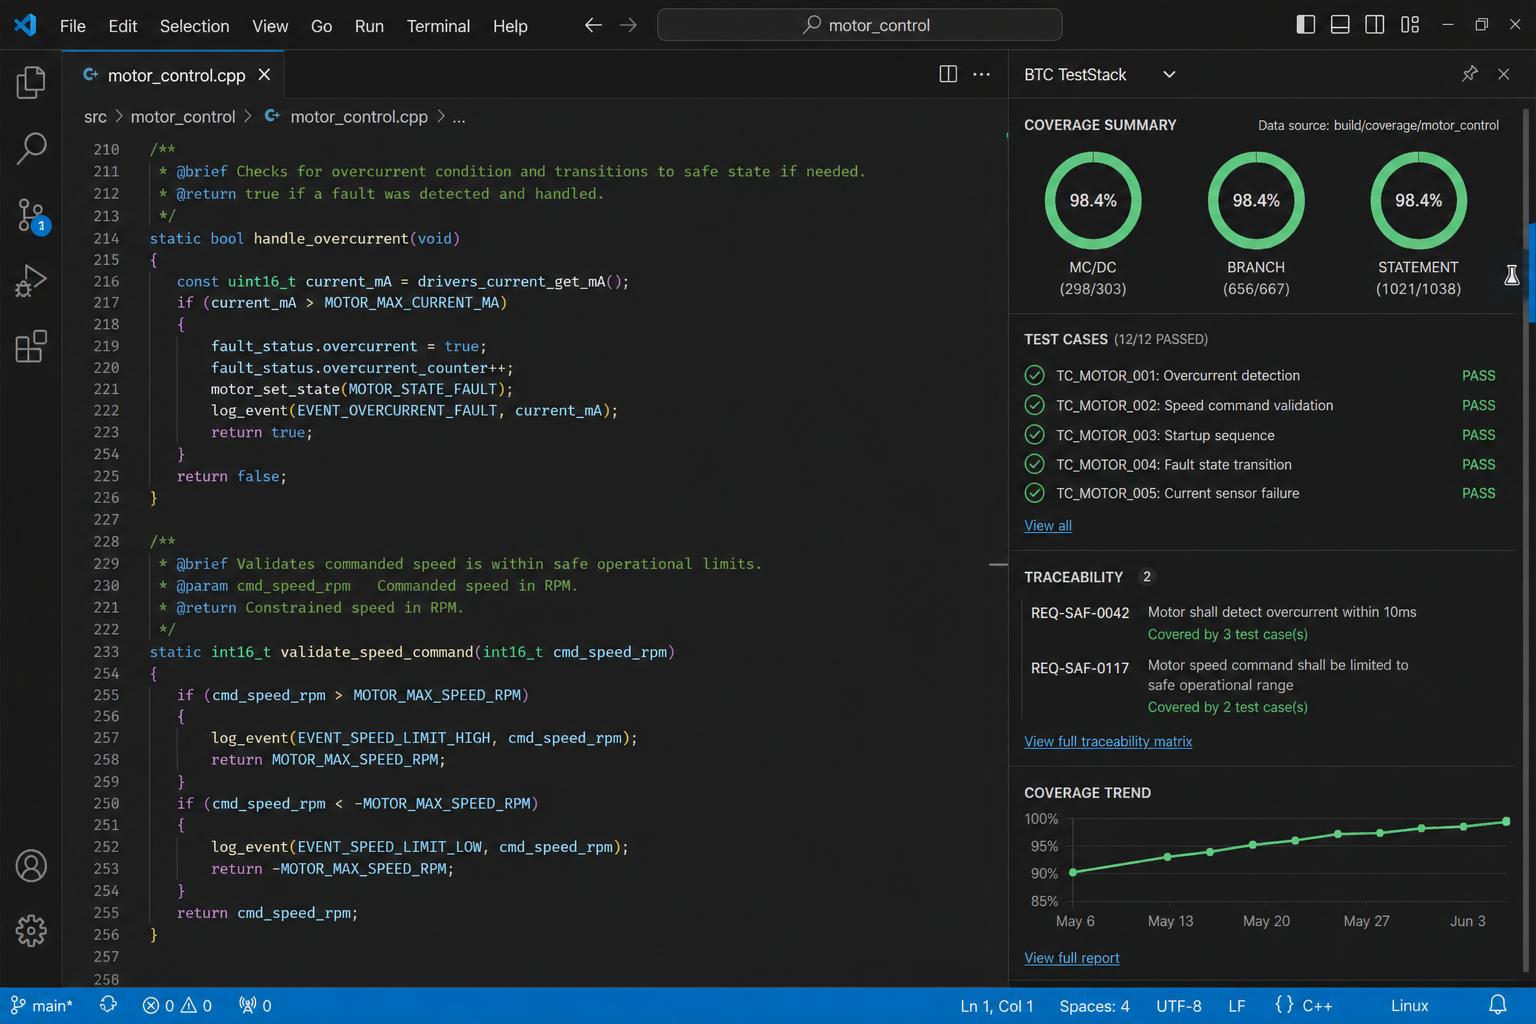Pin the BTC TestStack panel
Screen dimensions: 1536x1024
tap(1469, 74)
